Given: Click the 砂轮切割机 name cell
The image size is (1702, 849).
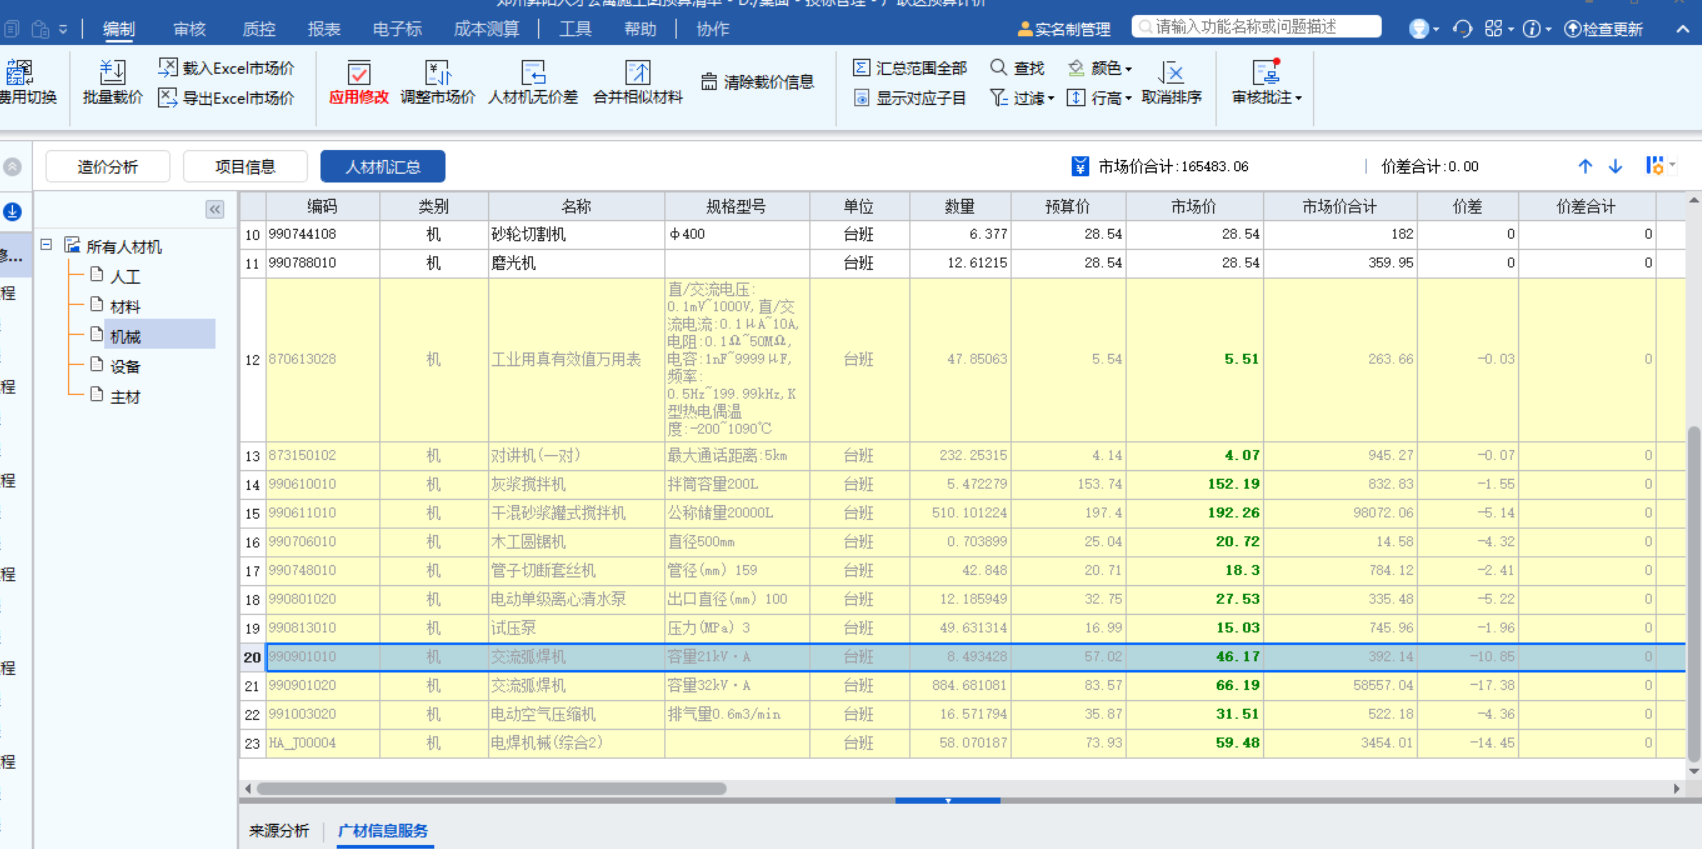Looking at the screenshot, I should [x=576, y=234].
